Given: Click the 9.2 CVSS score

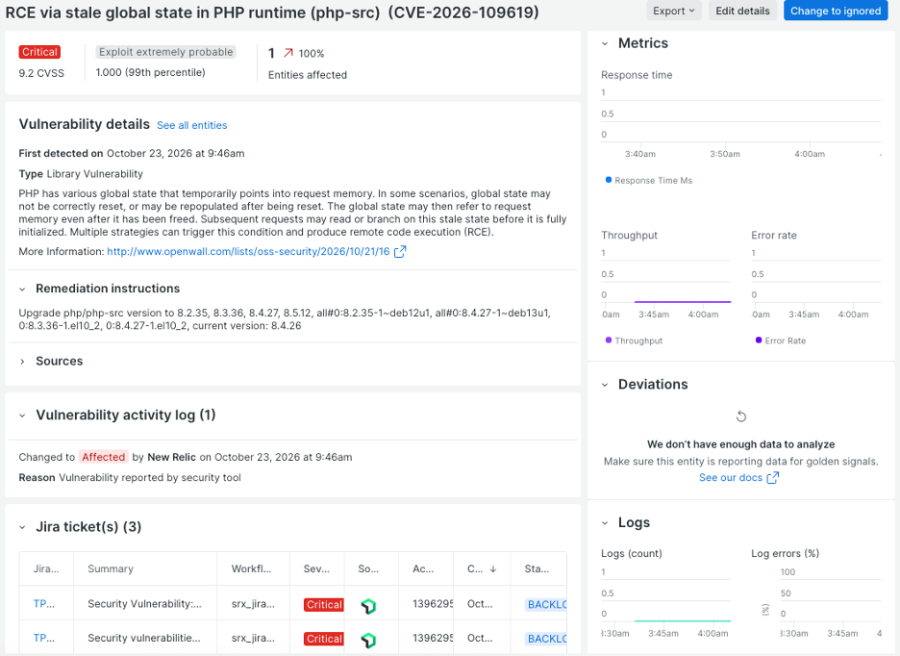Looking at the screenshot, I should [x=41, y=73].
